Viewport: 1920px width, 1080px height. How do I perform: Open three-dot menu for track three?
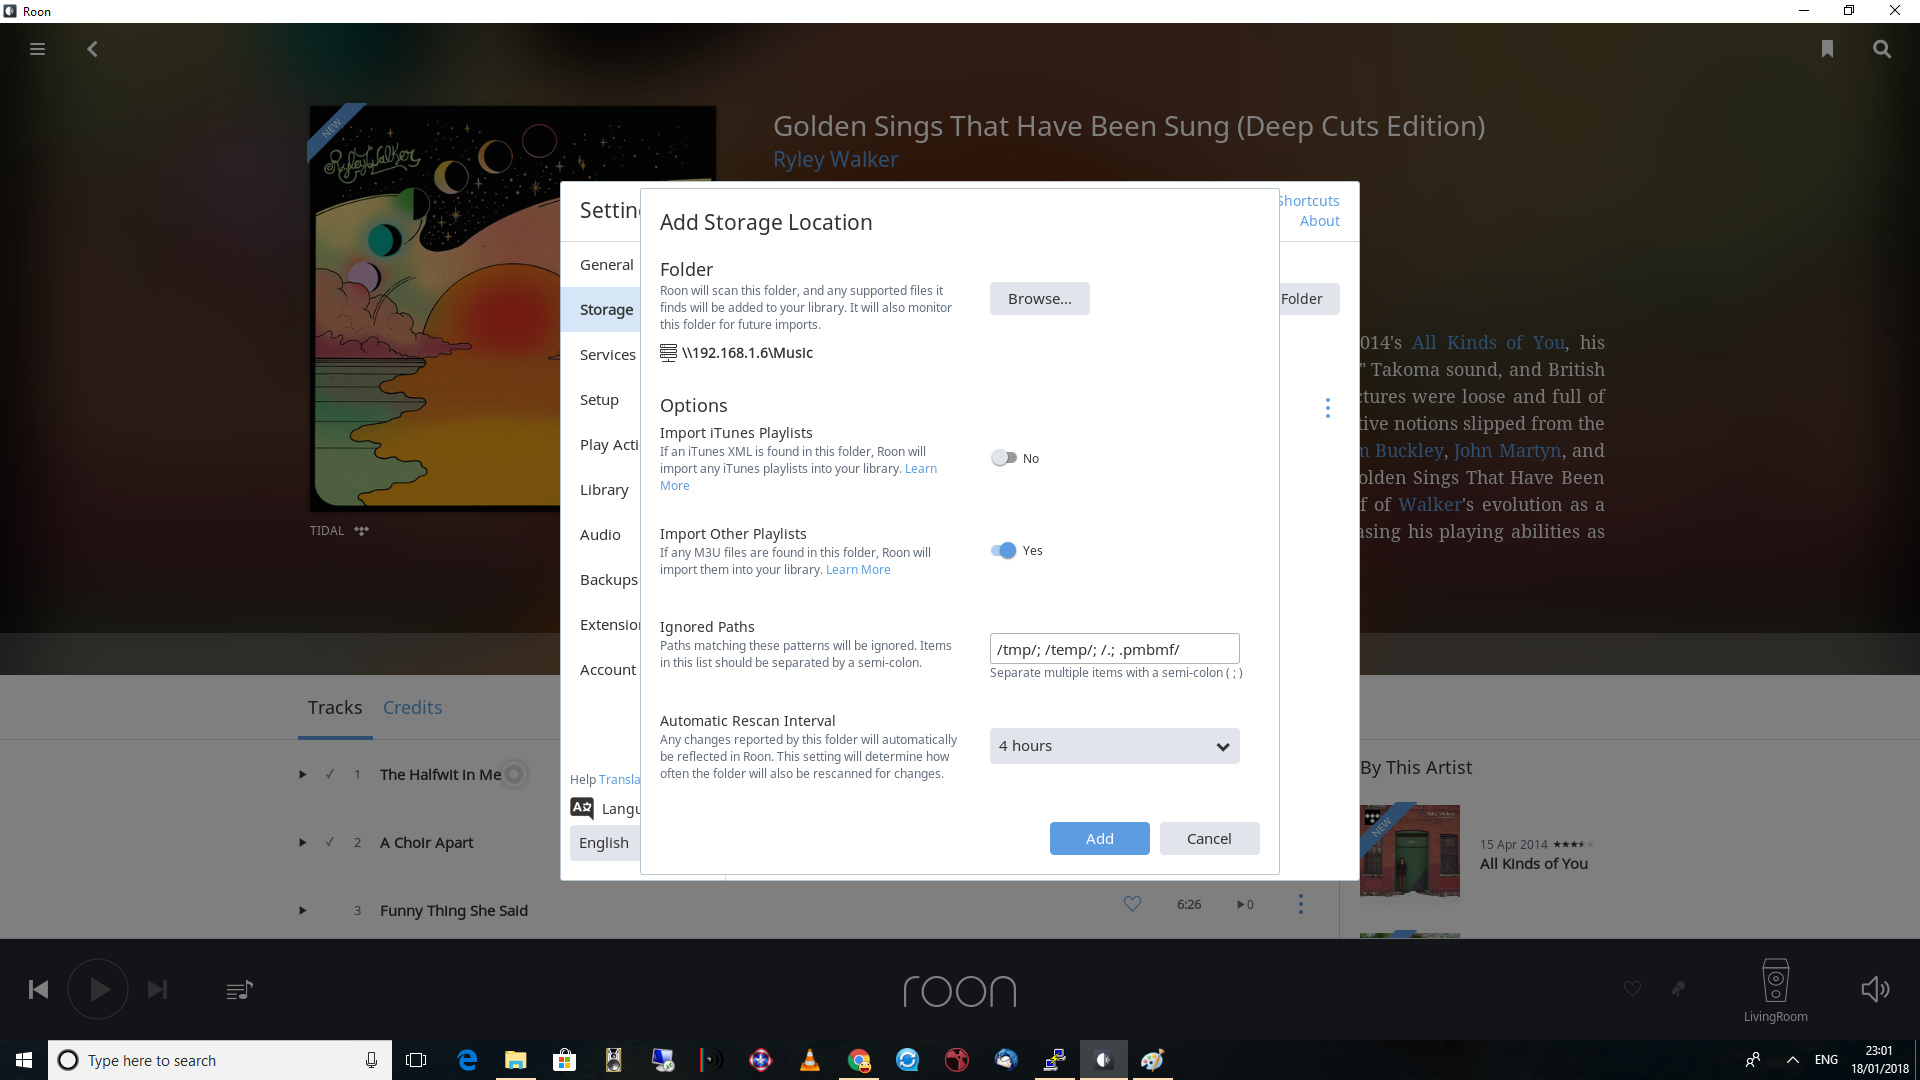tap(1300, 904)
